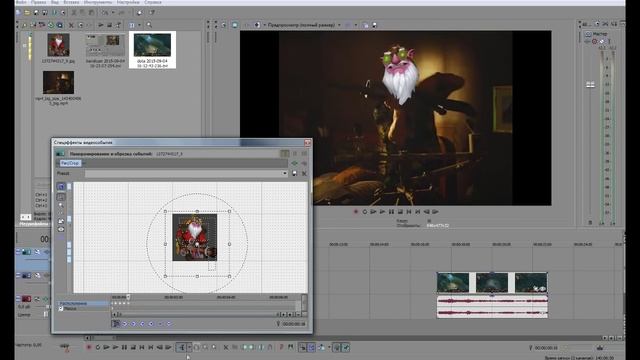
Task: Go to previous keyframe in Pan/Crop
Action: 133,324
